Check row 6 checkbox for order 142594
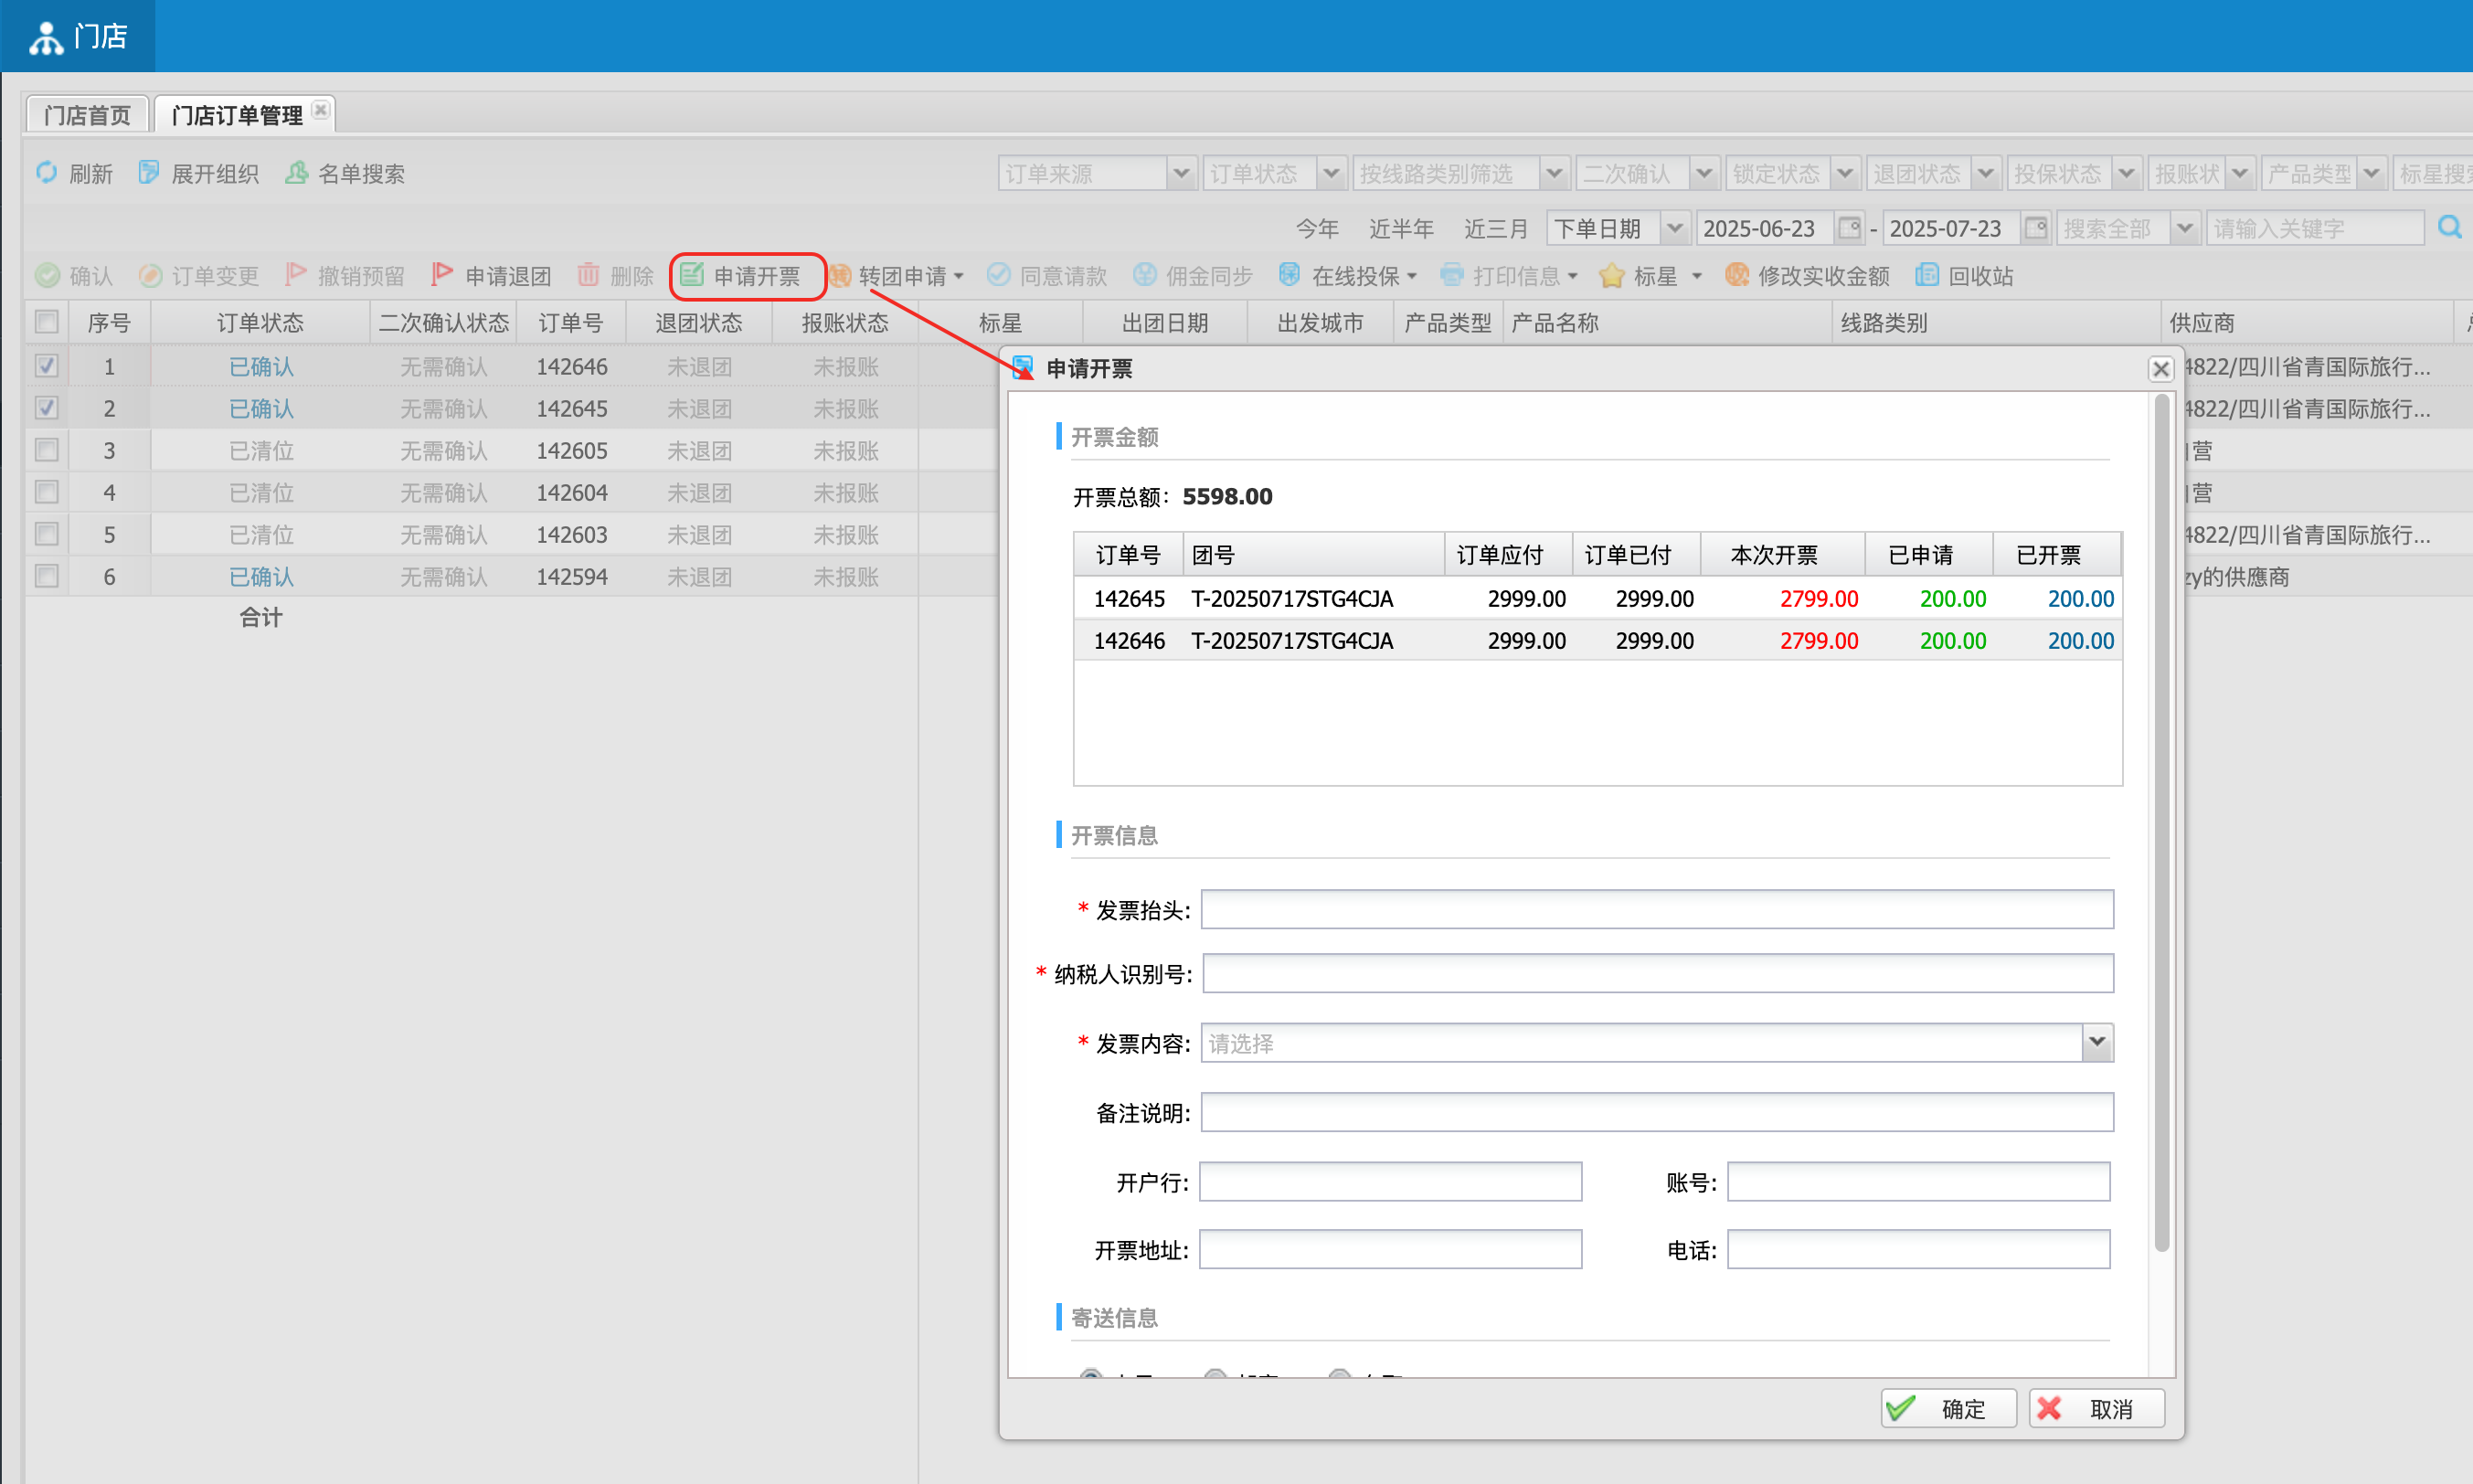This screenshot has width=2473, height=1484. [x=46, y=576]
